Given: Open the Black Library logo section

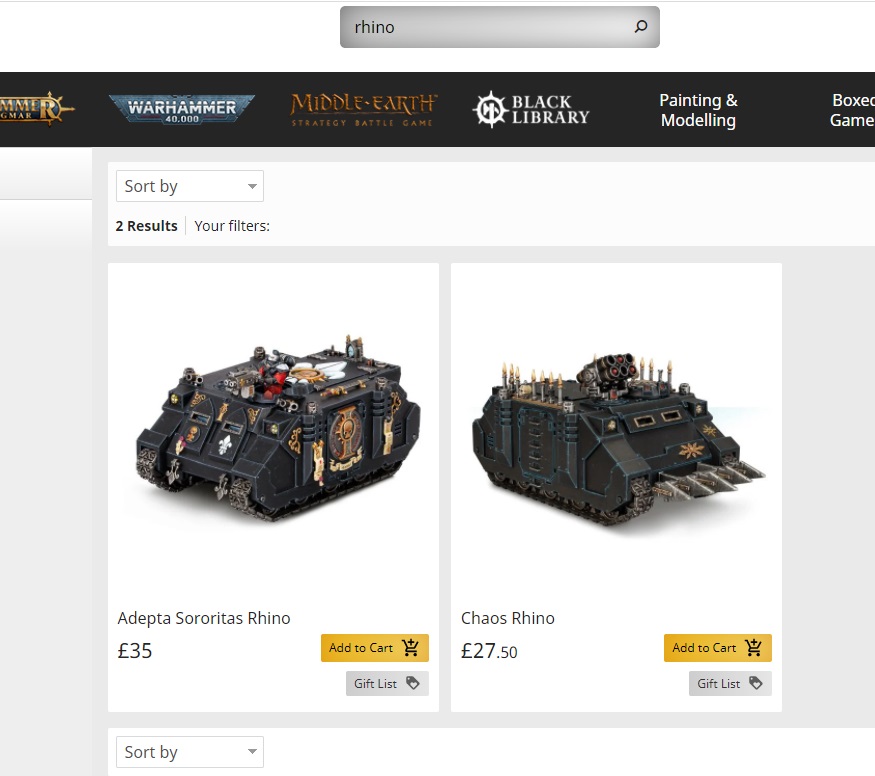Looking at the screenshot, I should tap(531, 109).
